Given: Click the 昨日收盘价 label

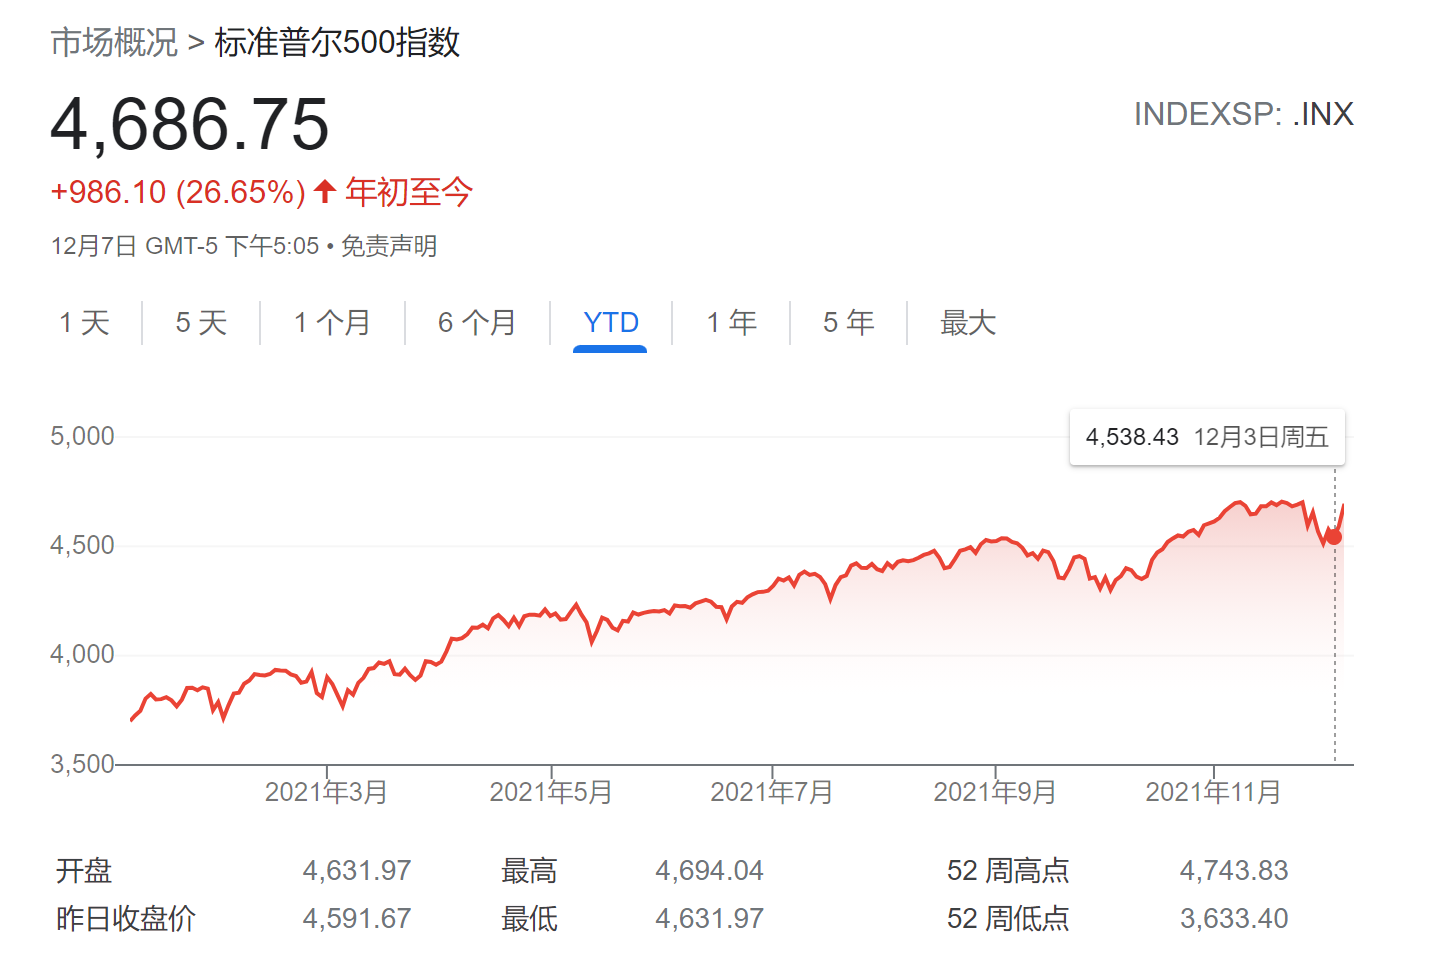Looking at the screenshot, I should pyautogui.click(x=126, y=918).
